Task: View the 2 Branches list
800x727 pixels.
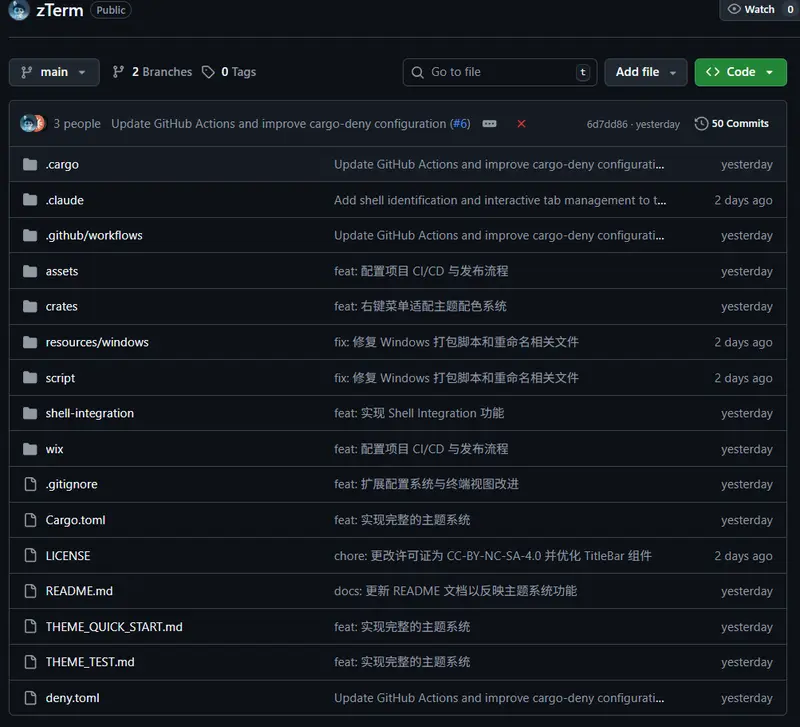Action: (x=152, y=72)
